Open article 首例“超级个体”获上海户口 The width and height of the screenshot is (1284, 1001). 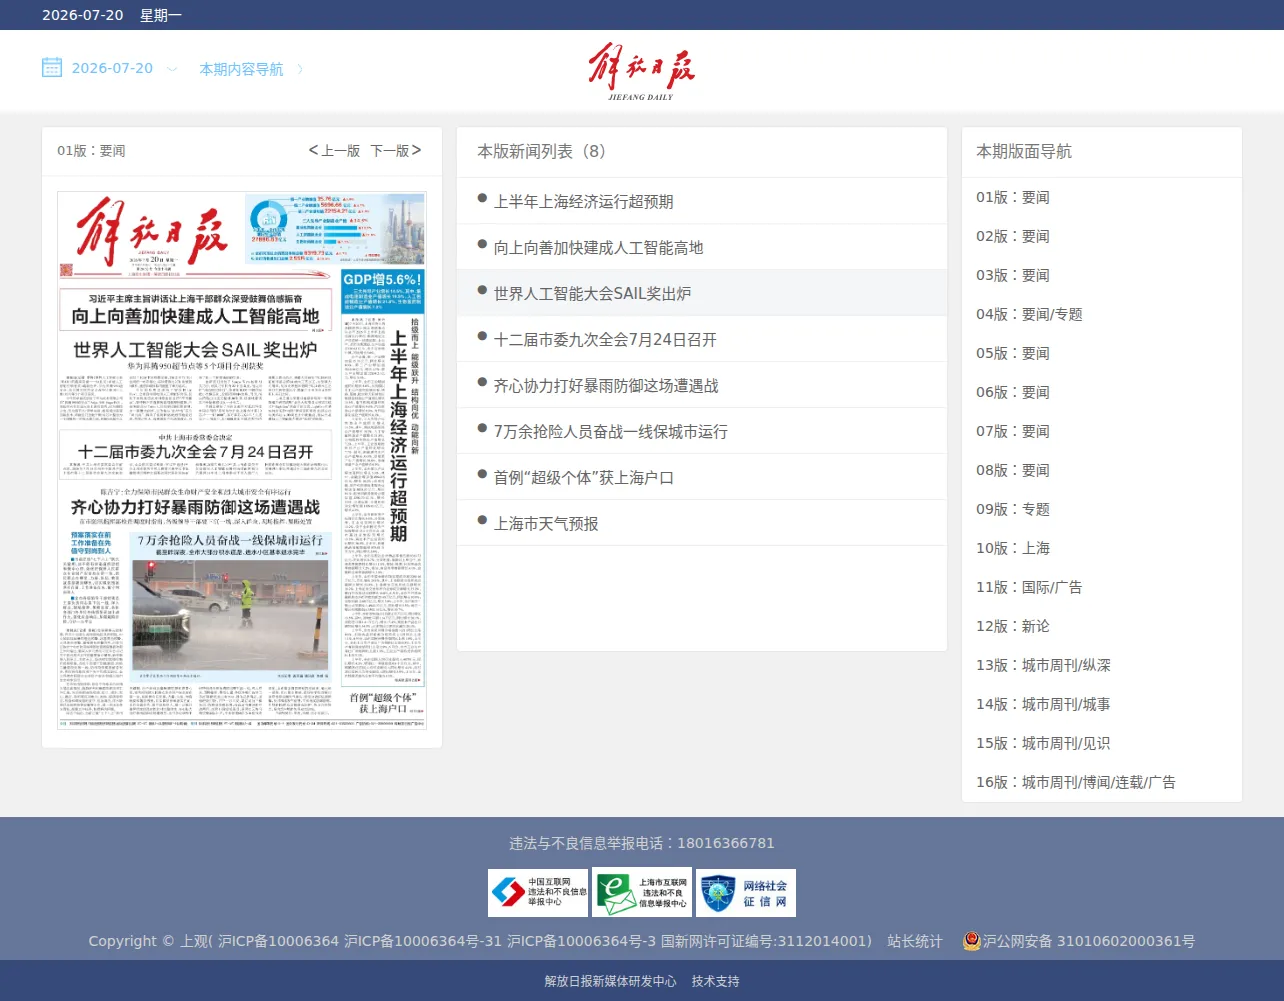pyautogui.click(x=583, y=477)
